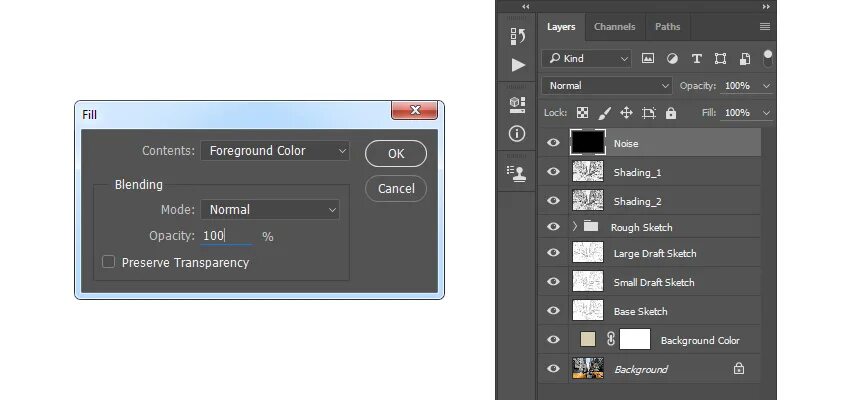This screenshot has height=400, width=850.
Task: Open the blending Mode dropdown in Fill
Action: tap(270, 209)
